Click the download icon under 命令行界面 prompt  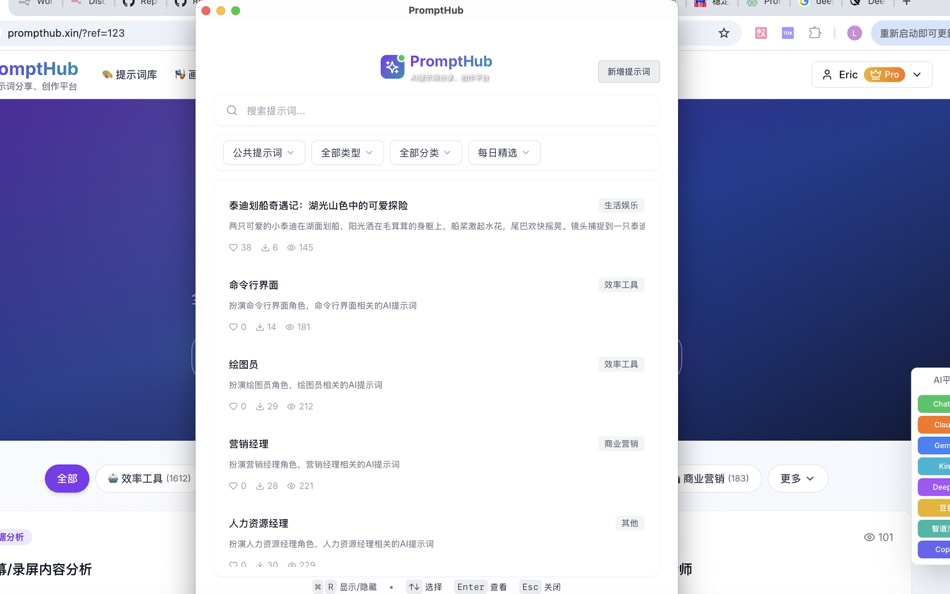pos(260,327)
